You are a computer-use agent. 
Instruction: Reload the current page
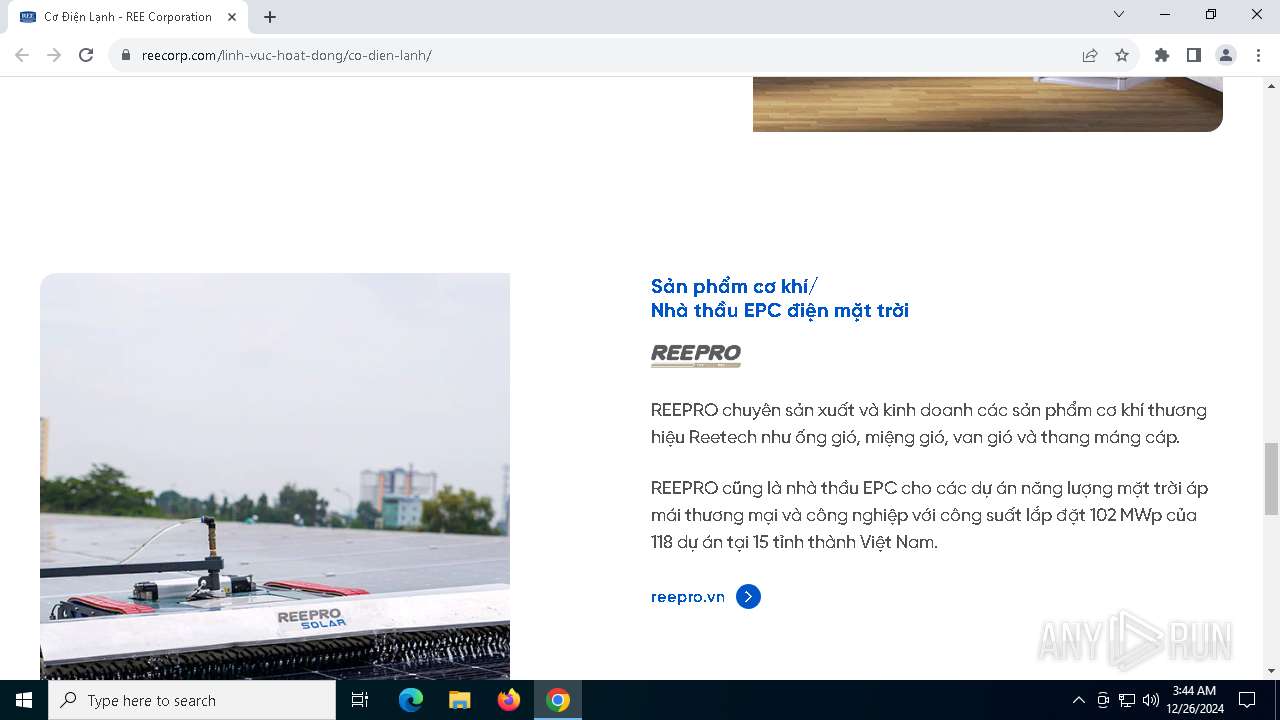(x=86, y=55)
